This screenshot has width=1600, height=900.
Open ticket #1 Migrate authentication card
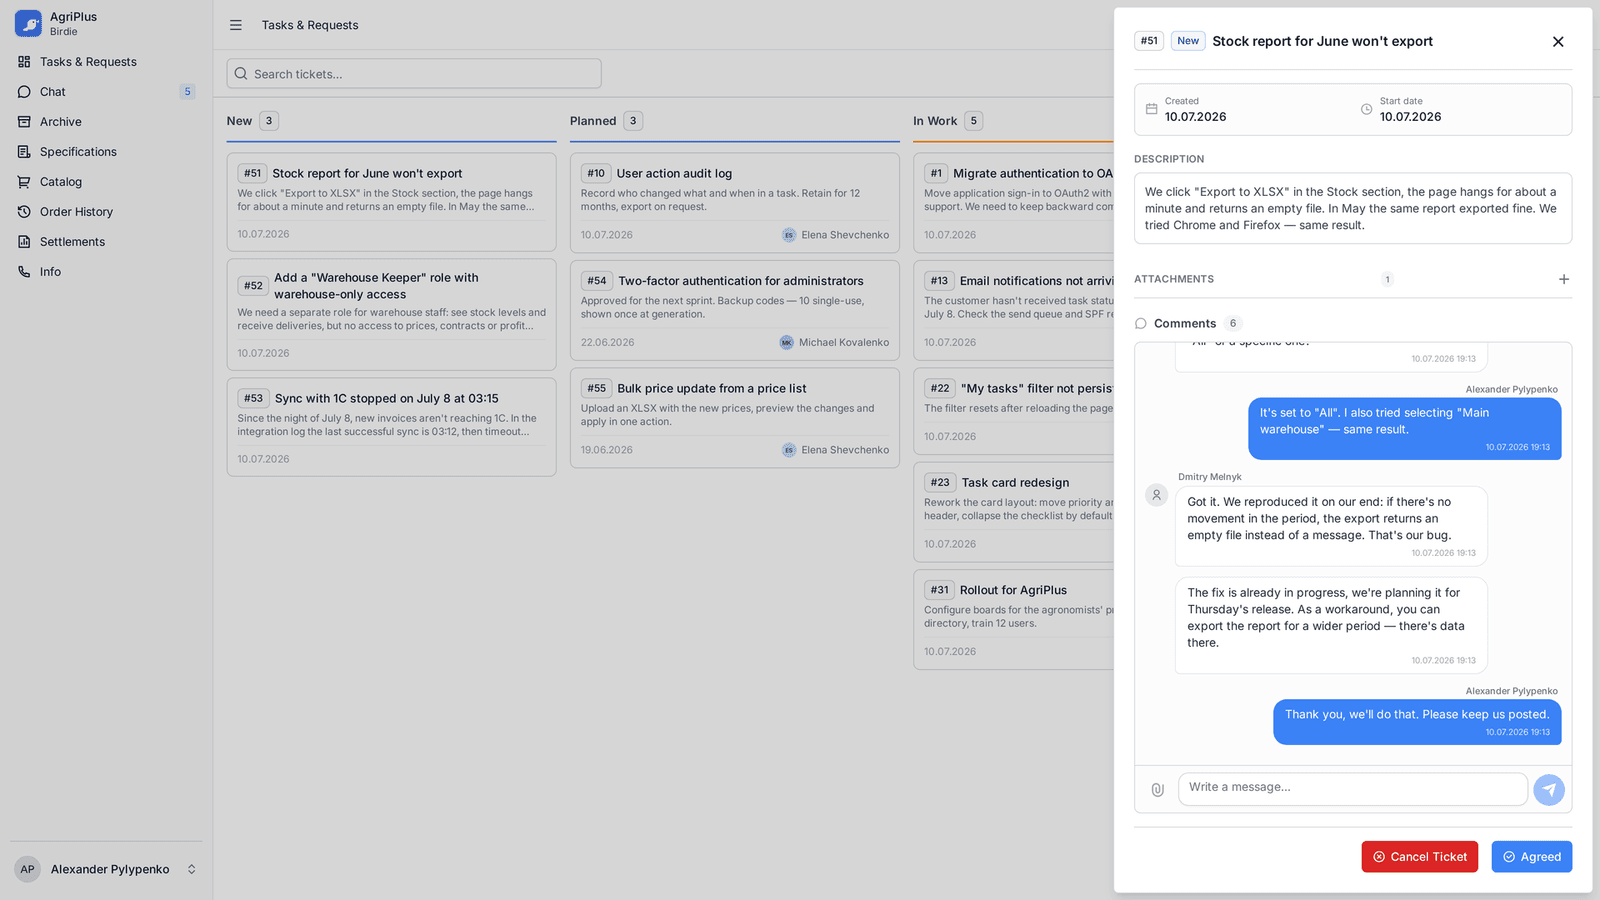tap(1014, 203)
